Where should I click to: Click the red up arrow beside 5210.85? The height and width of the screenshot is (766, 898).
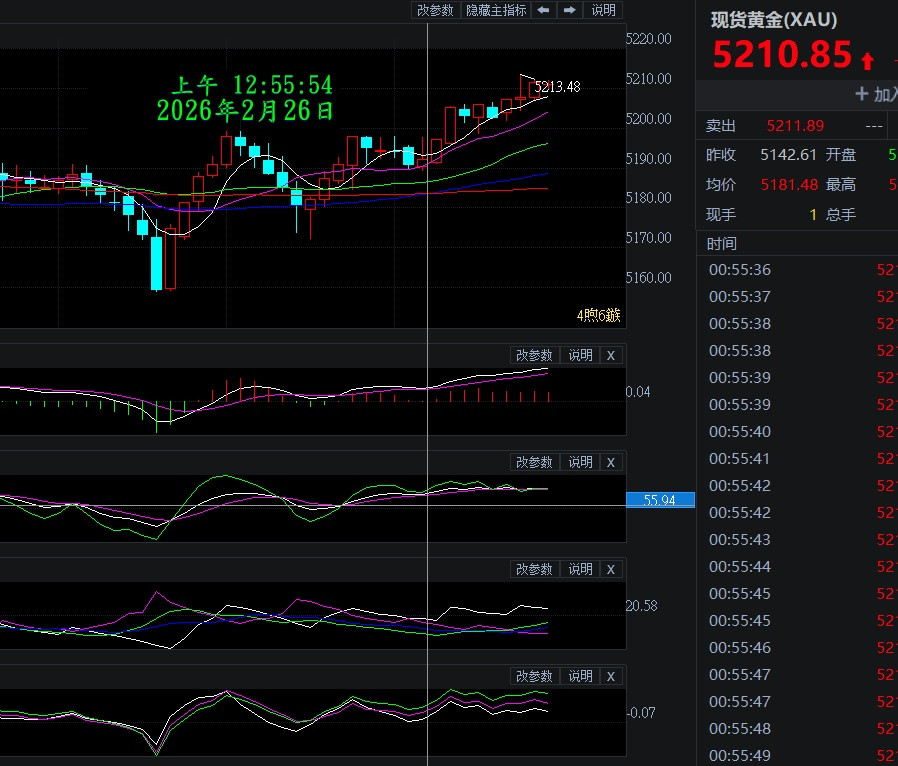tap(867, 60)
